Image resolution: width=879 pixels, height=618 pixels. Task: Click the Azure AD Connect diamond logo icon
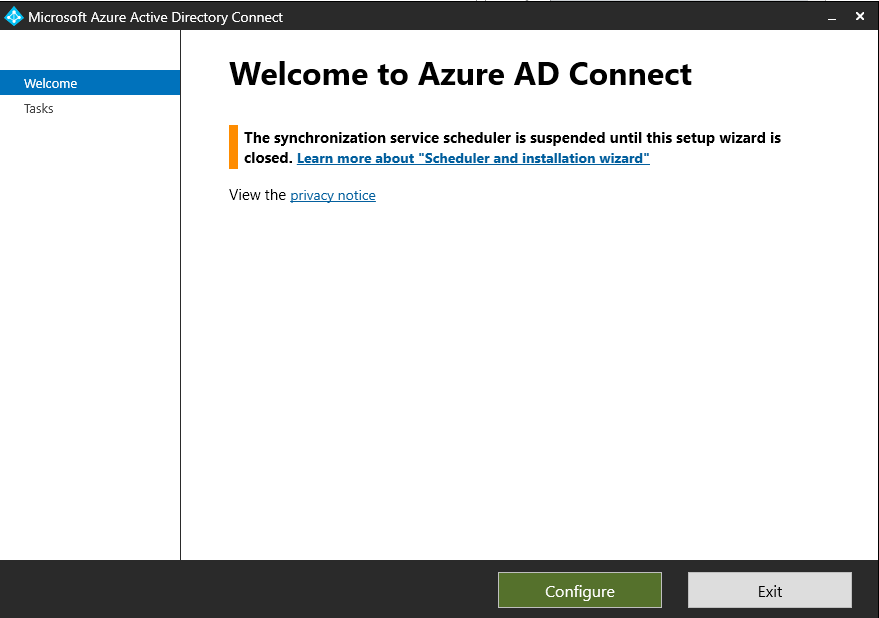(13, 16)
